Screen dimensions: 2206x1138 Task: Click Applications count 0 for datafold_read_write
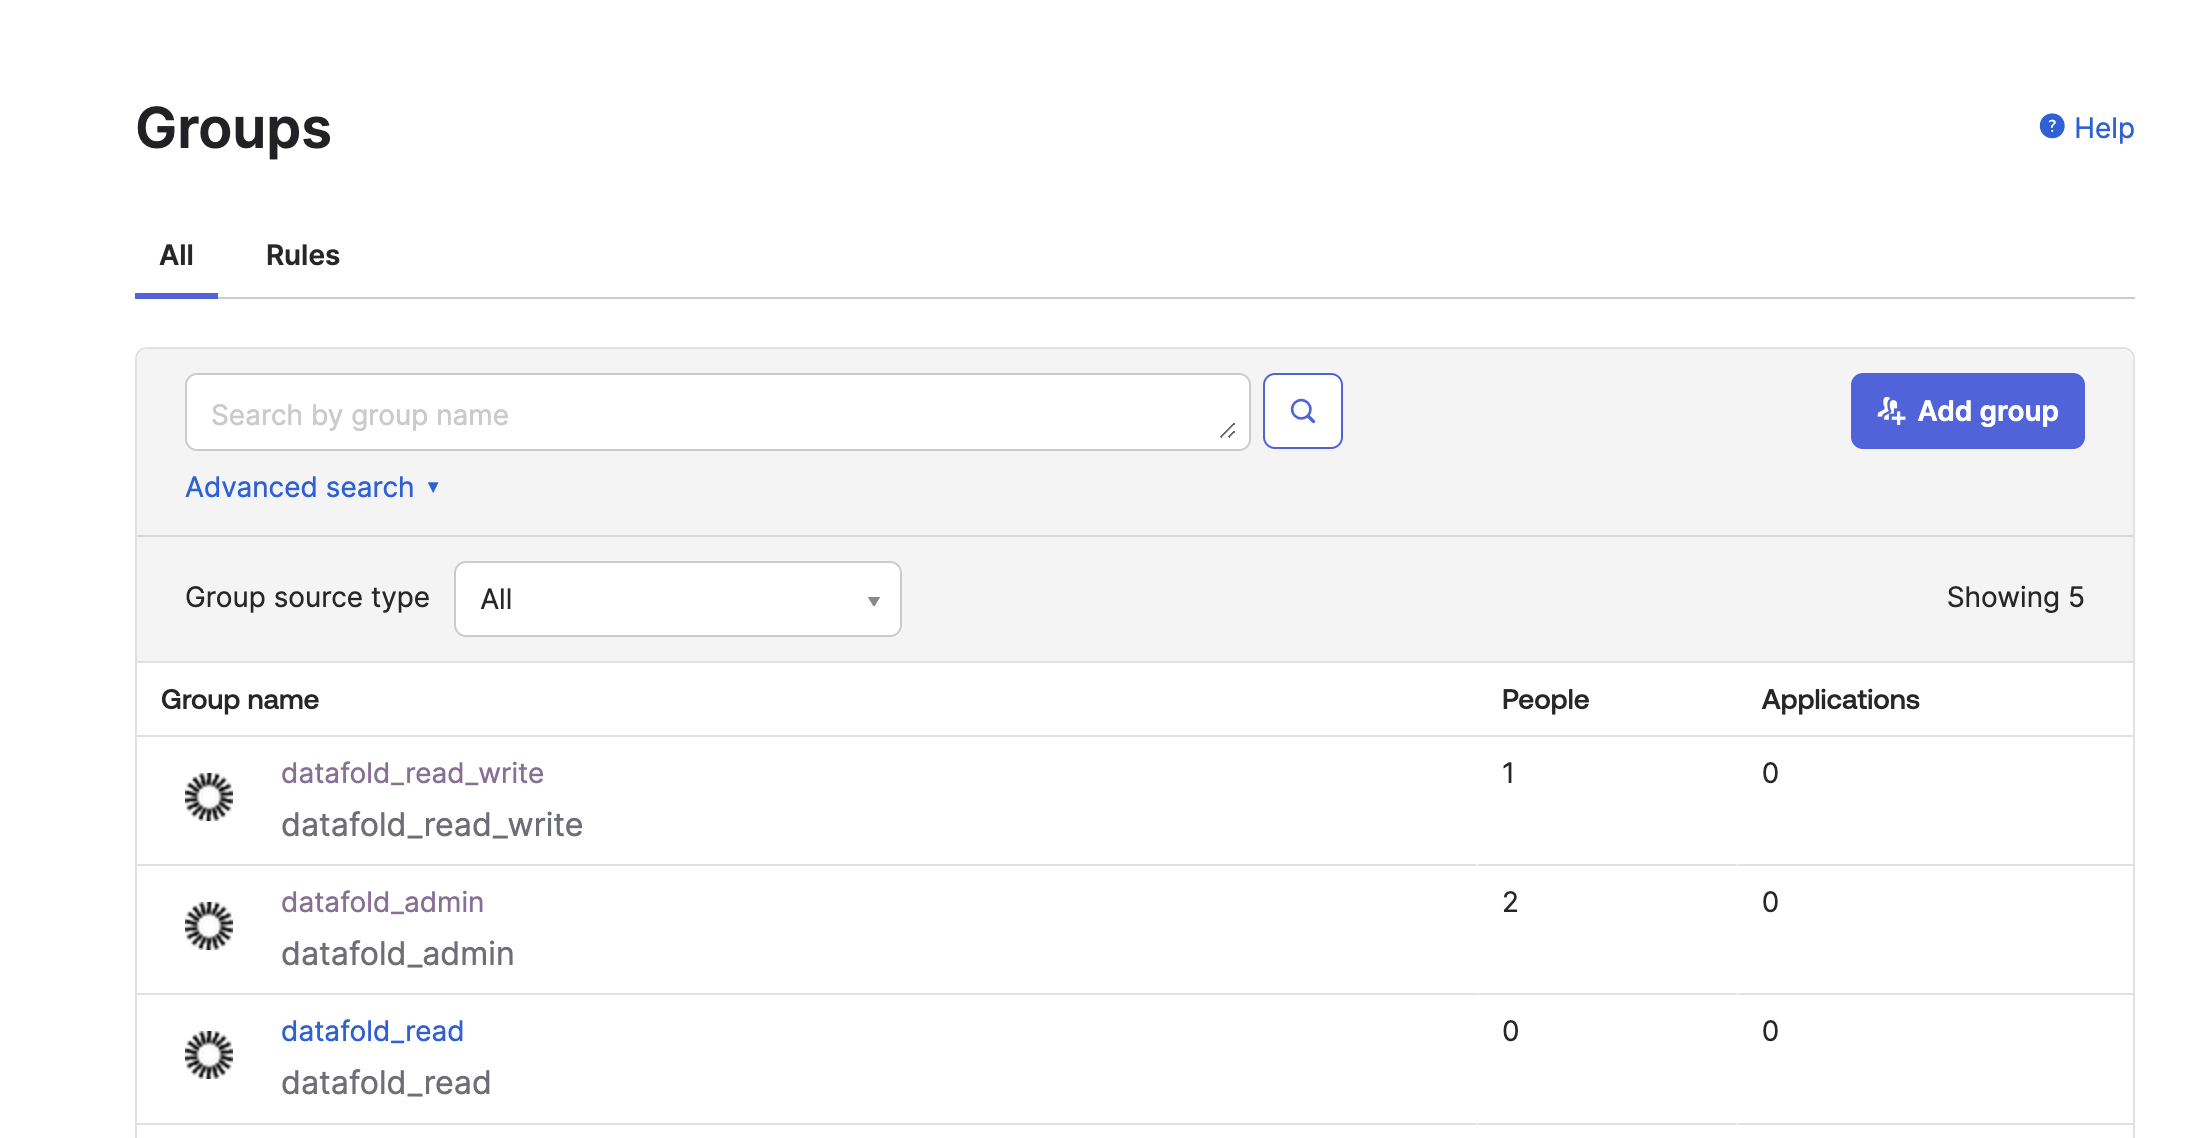pos(1770,773)
